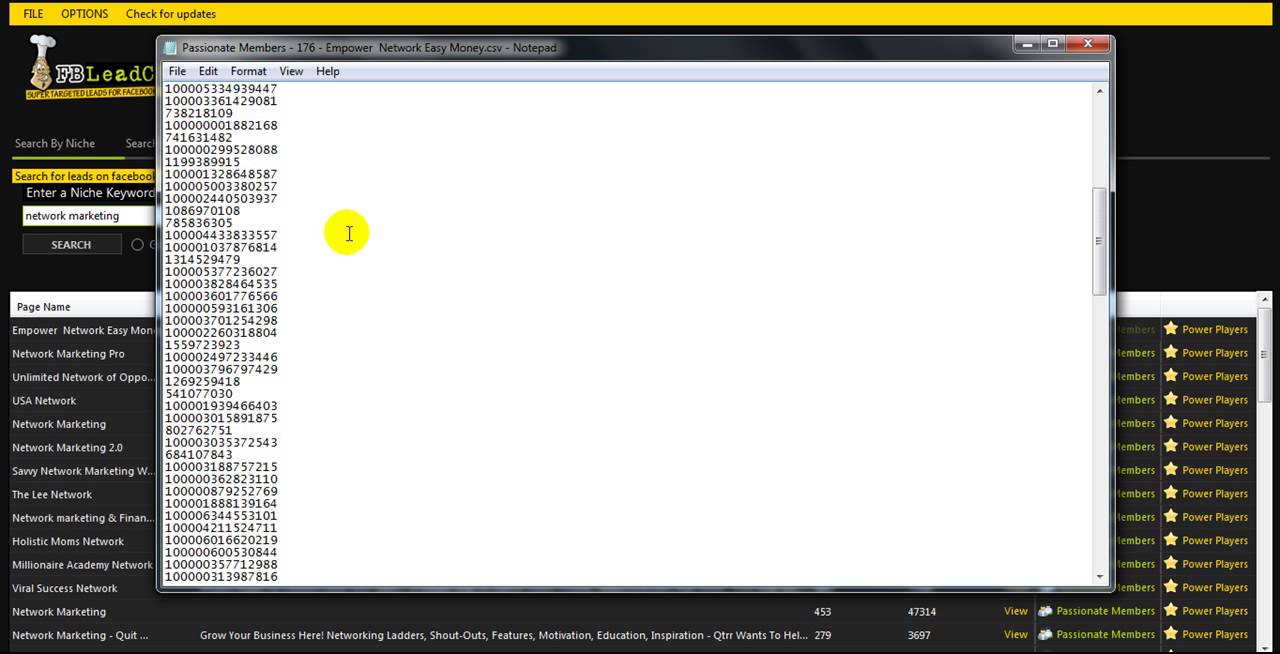
Task: Click the SEARCH button
Action: coord(71,245)
